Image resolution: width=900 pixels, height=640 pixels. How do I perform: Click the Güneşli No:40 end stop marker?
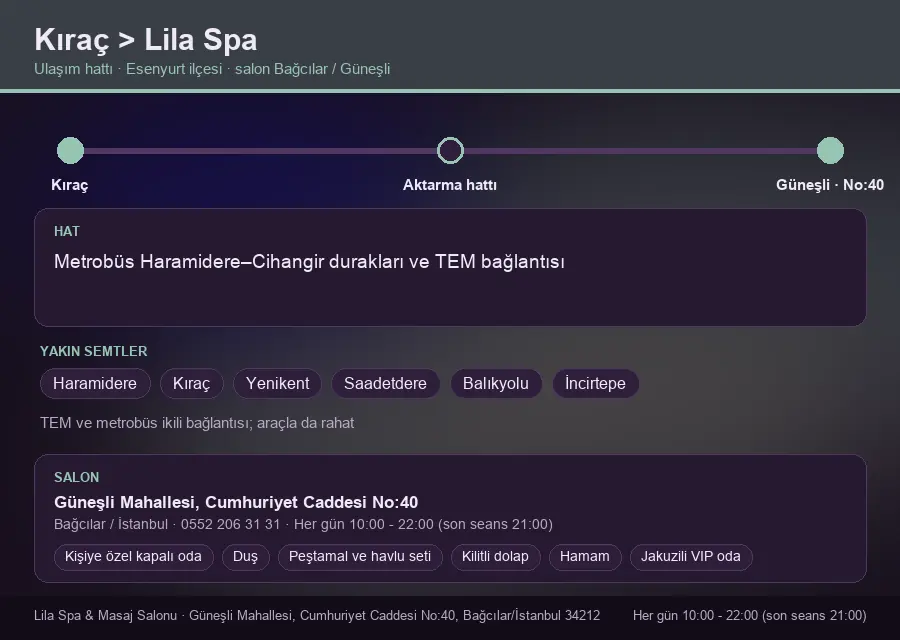point(830,150)
